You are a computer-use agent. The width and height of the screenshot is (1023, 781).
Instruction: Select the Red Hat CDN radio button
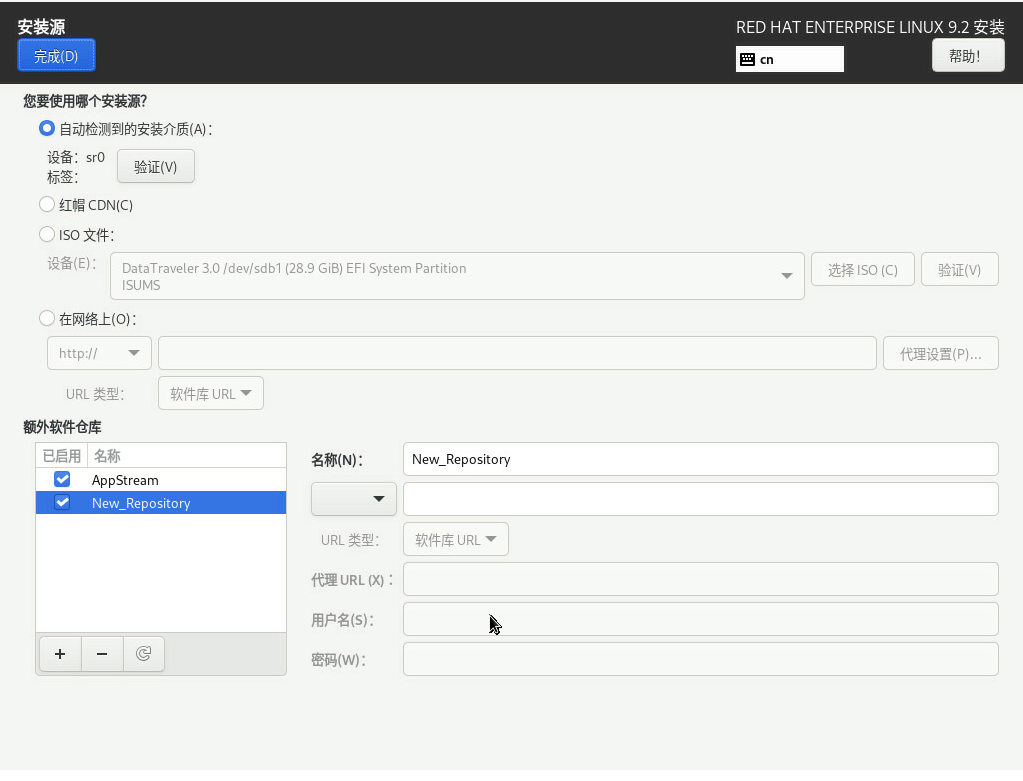point(47,205)
